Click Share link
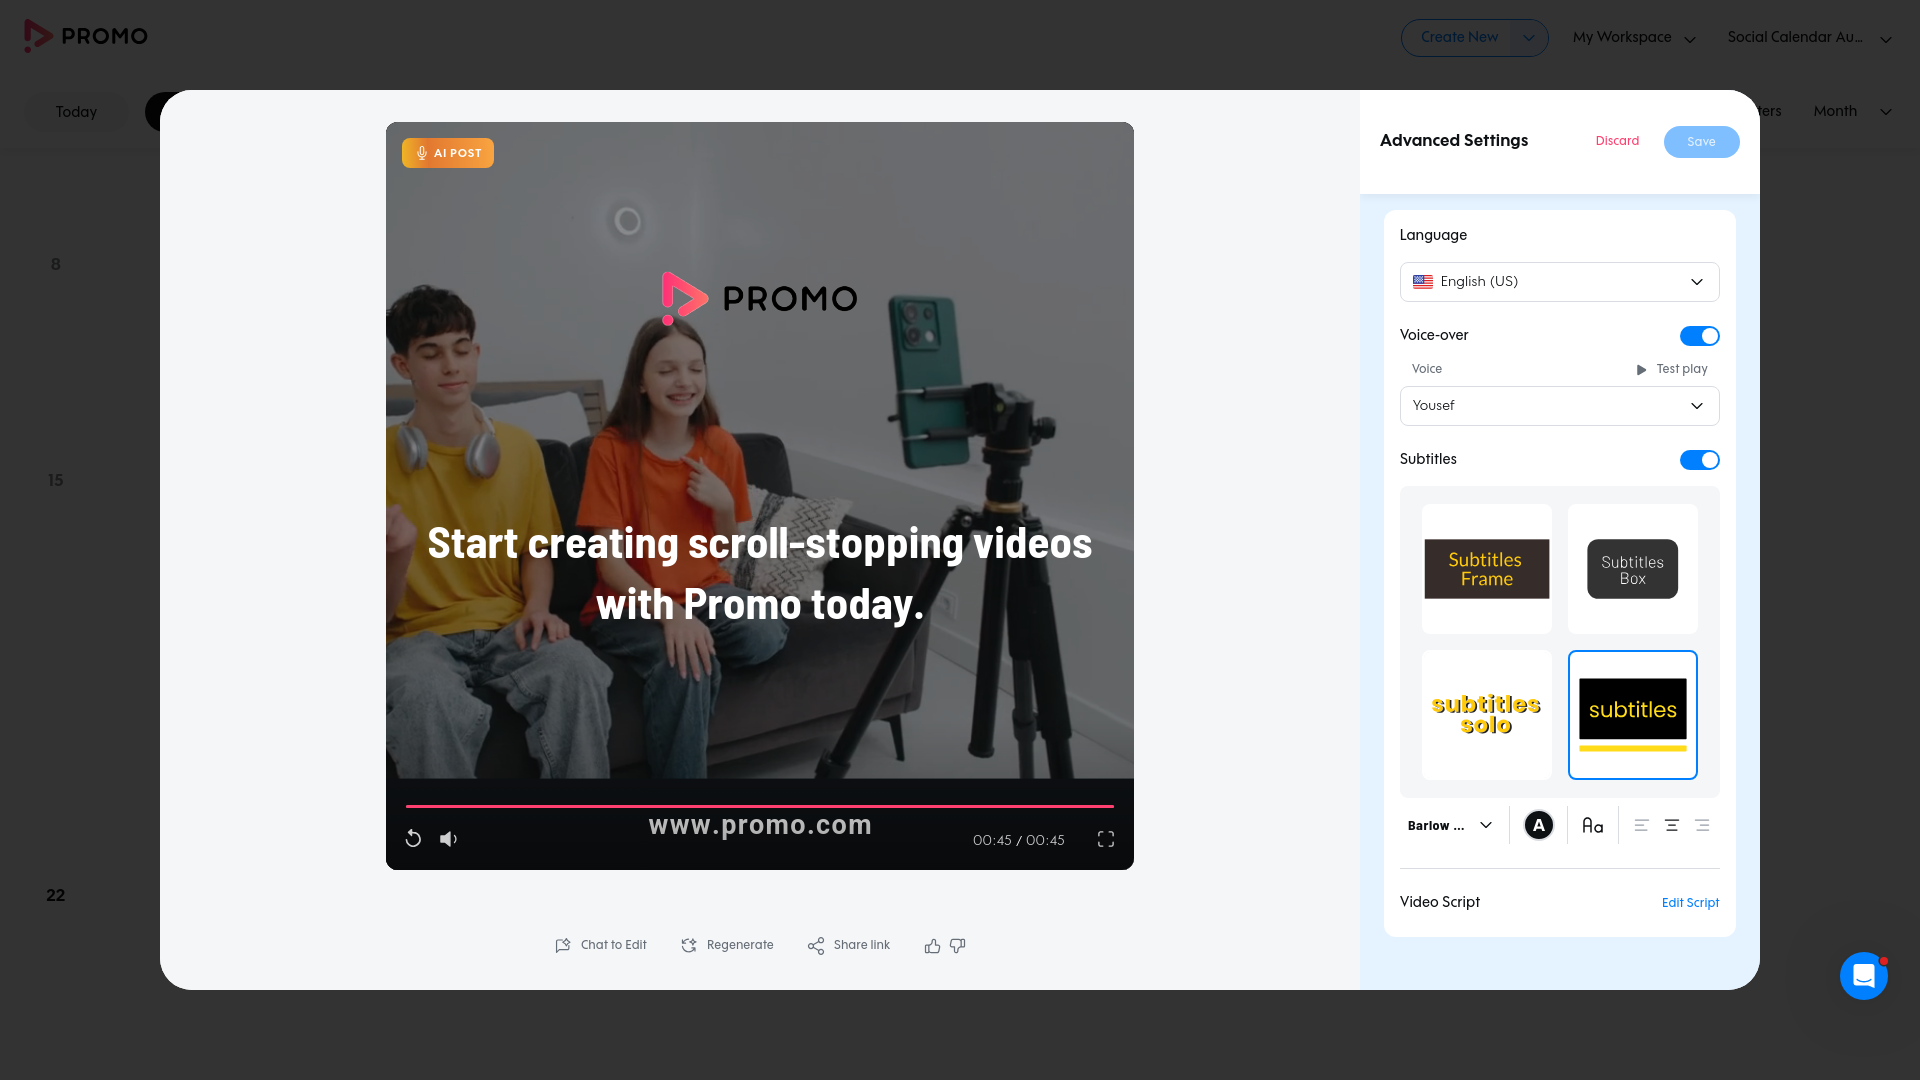 point(849,945)
